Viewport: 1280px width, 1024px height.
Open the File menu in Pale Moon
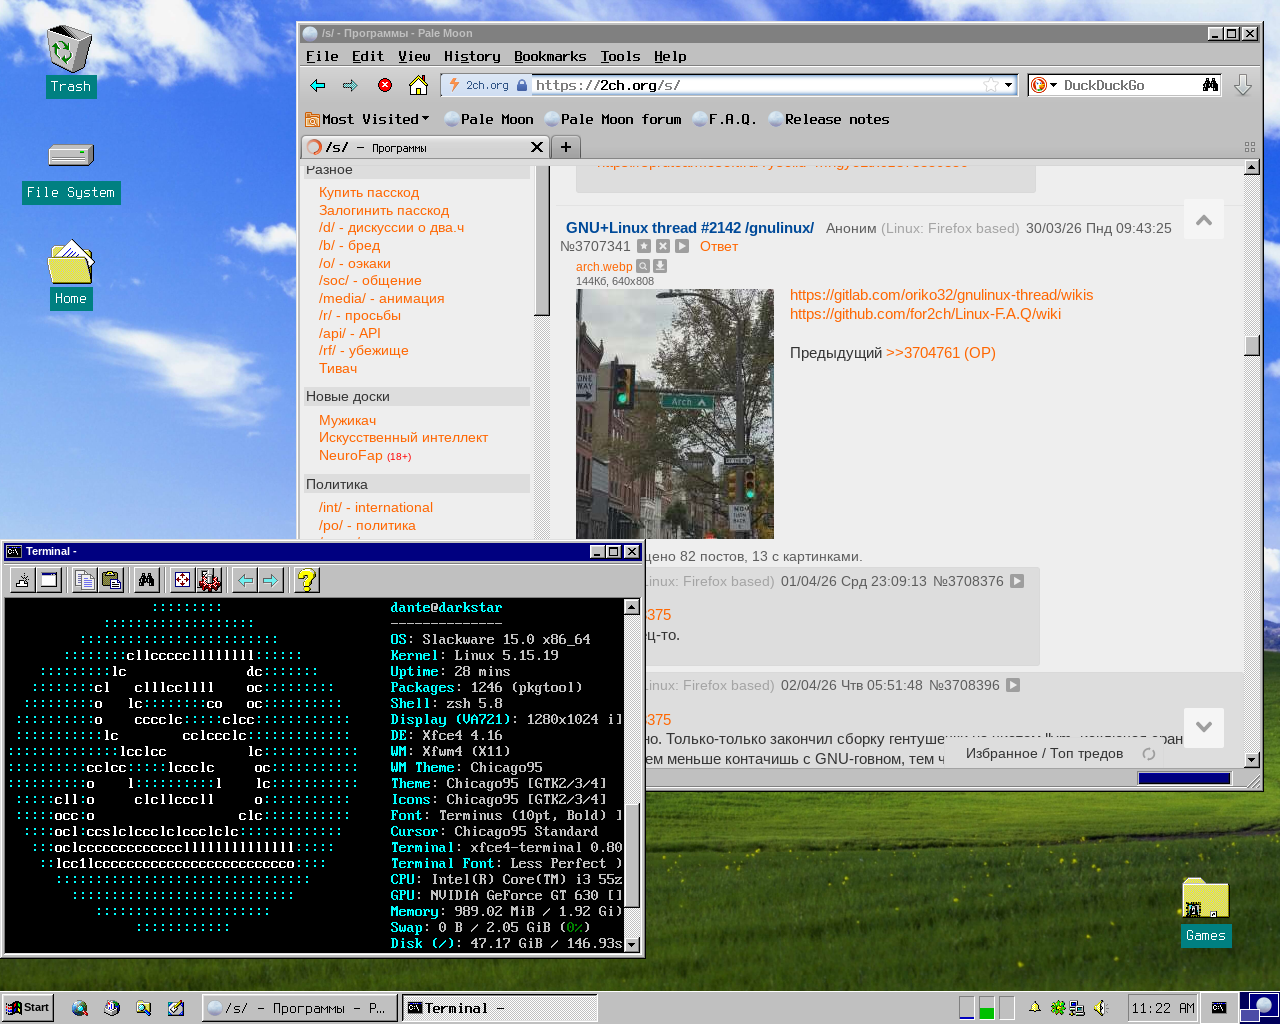click(322, 57)
